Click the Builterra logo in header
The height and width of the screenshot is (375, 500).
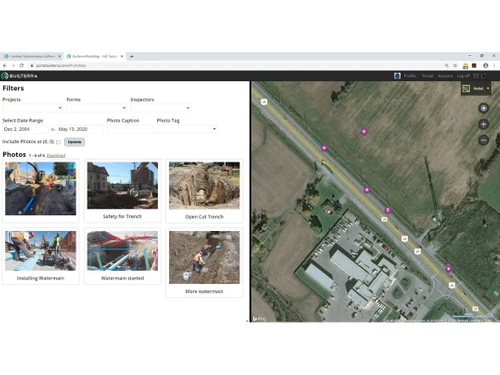pyautogui.click(x=19, y=76)
